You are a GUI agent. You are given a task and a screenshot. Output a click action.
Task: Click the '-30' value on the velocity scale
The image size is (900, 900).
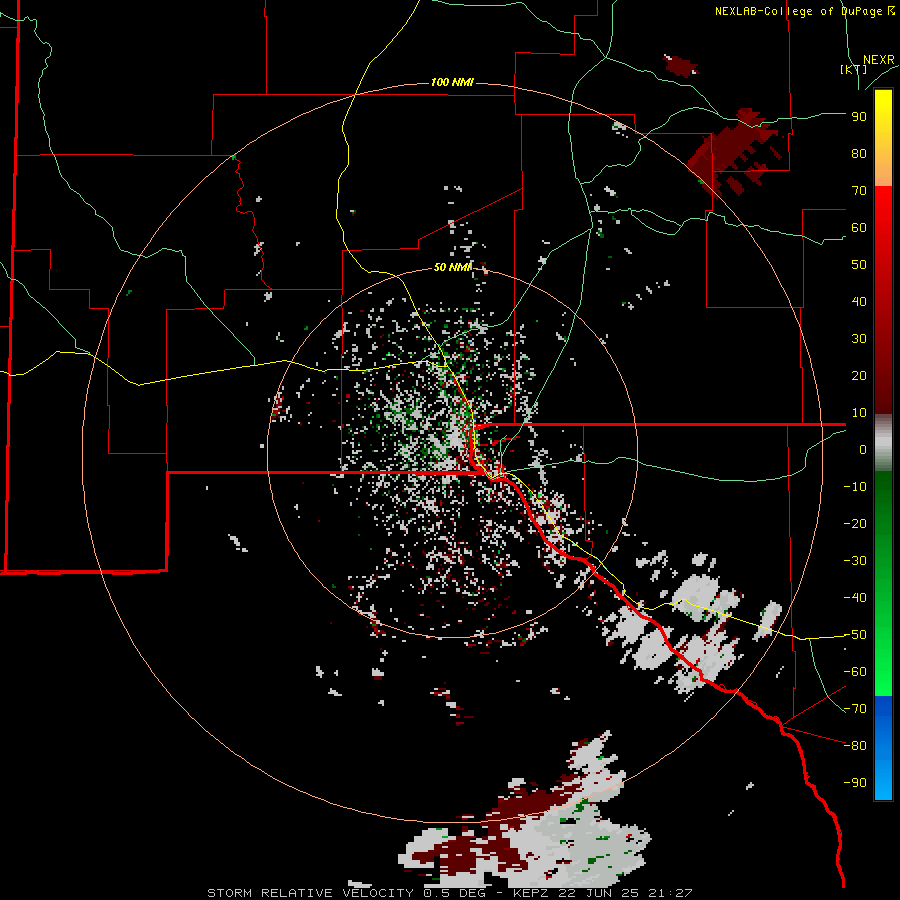pyautogui.click(x=855, y=561)
